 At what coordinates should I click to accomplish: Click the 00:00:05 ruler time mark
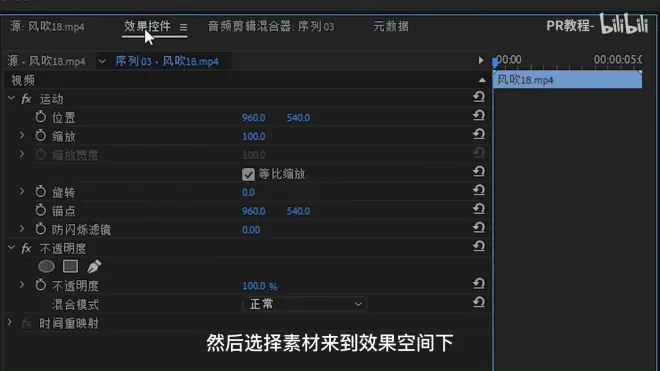[617, 59]
